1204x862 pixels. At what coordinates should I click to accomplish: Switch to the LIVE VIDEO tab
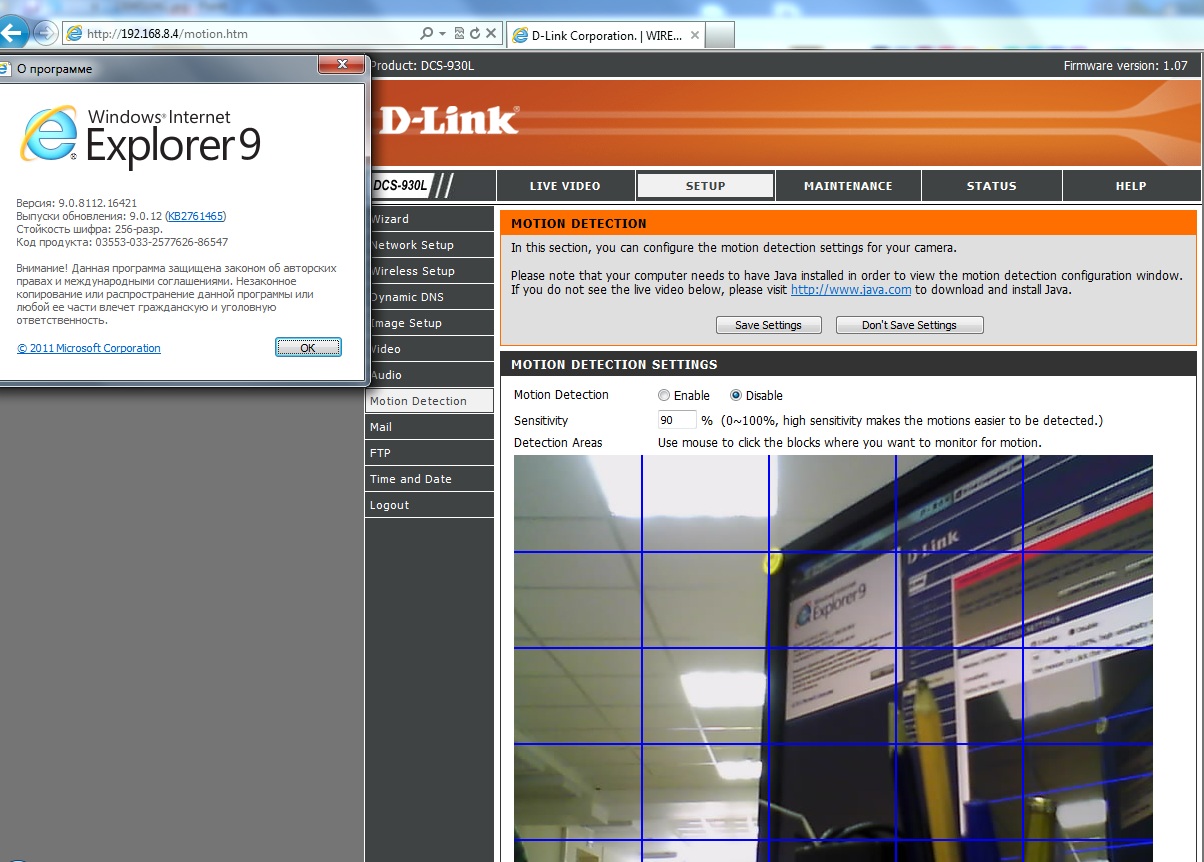point(565,186)
